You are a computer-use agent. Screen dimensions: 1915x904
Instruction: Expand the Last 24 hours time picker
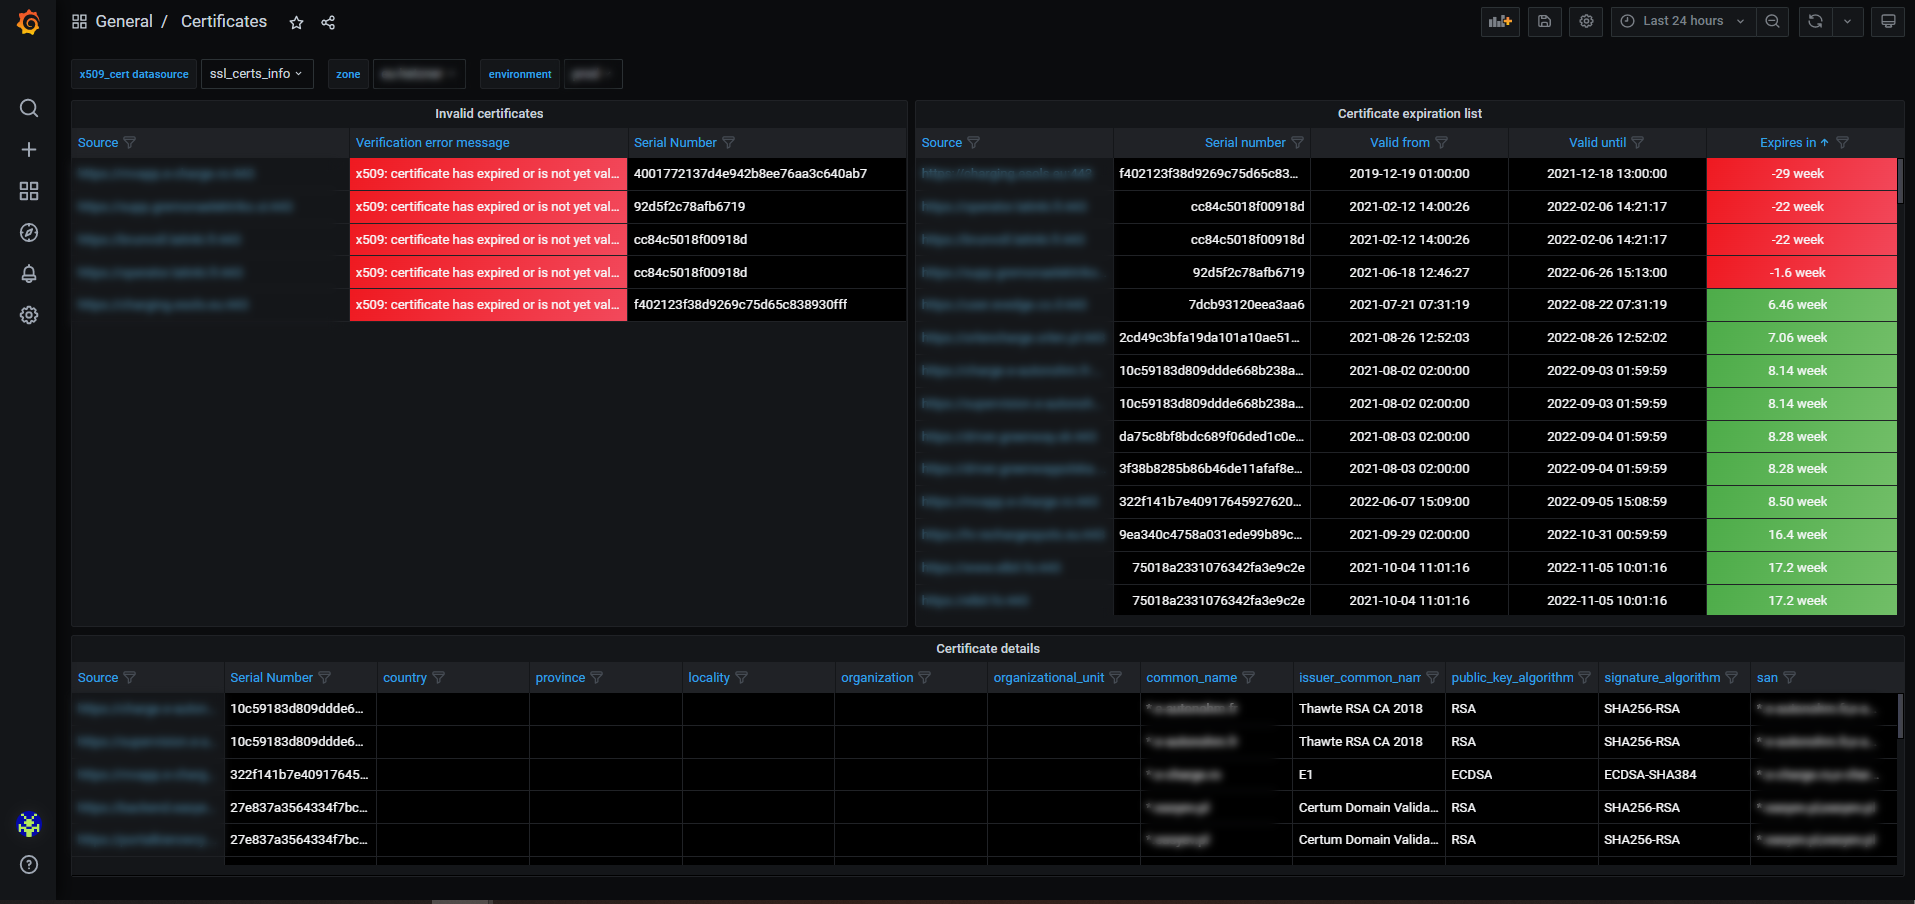[1682, 21]
